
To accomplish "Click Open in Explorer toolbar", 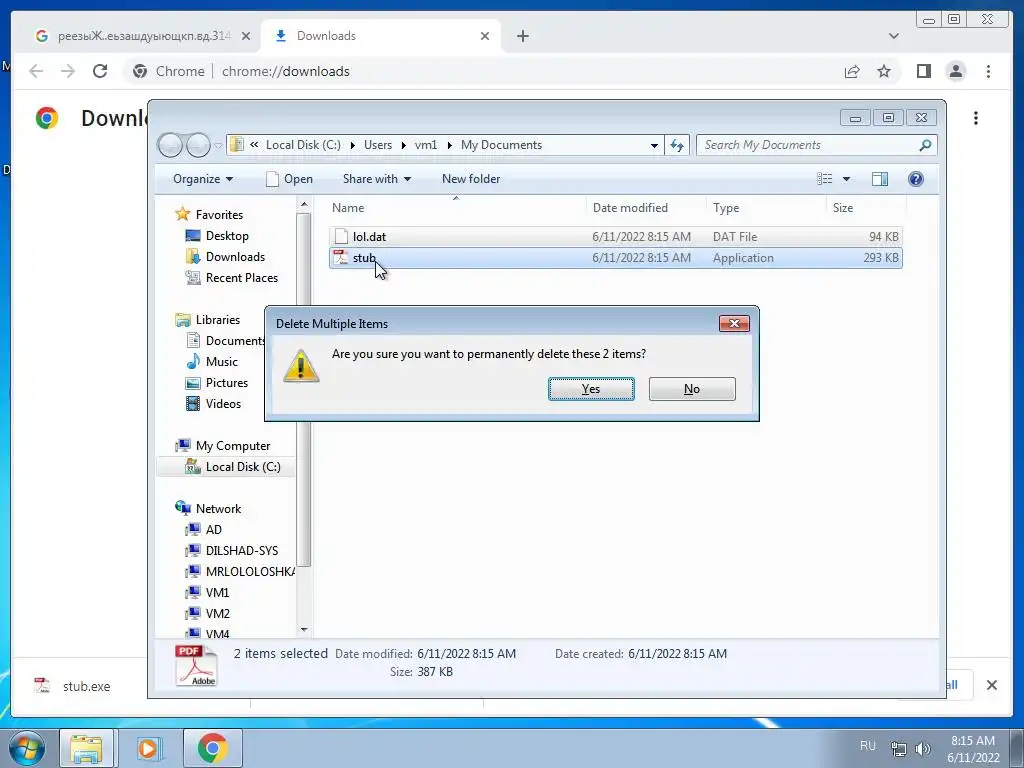I will [x=290, y=179].
